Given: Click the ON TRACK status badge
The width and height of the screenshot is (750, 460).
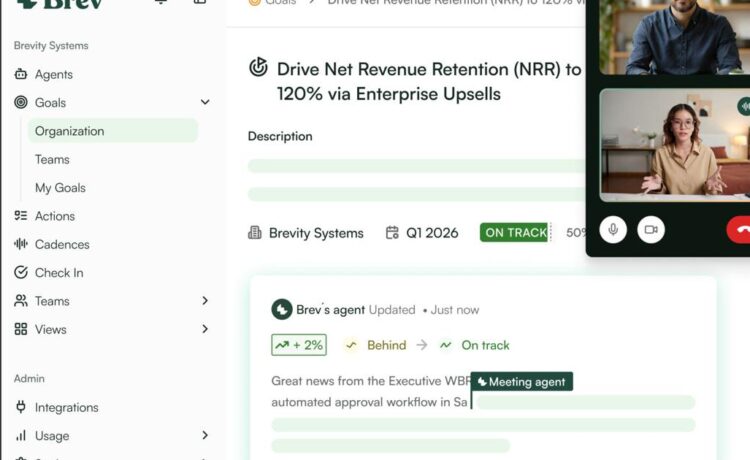Looking at the screenshot, I should (515, 233).
